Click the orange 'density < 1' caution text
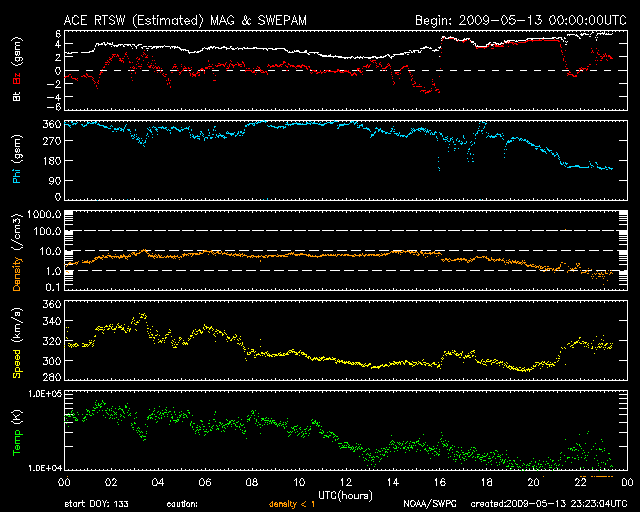 [292, 504]
